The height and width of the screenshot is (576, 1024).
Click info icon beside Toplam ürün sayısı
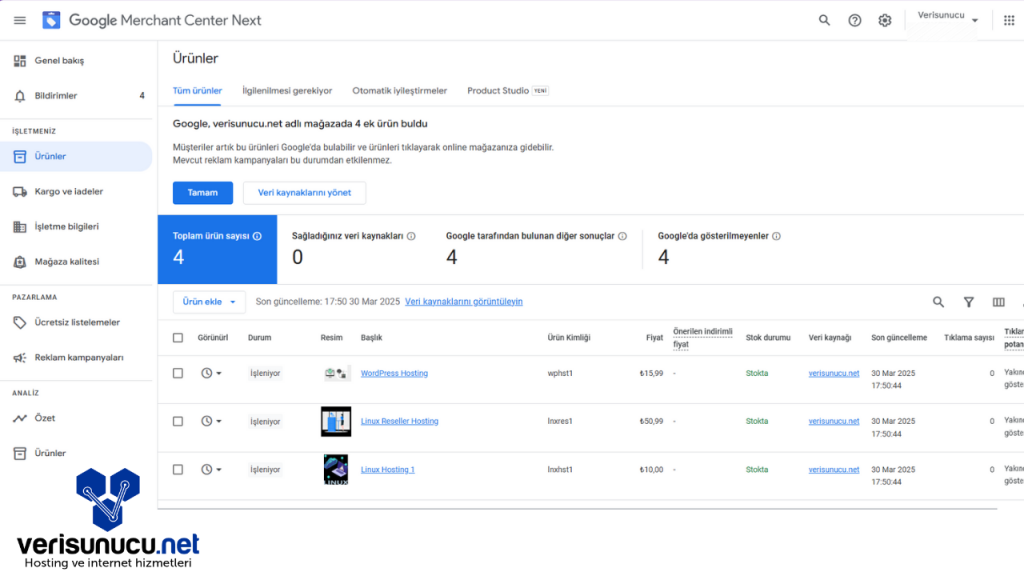pos(257,236)
